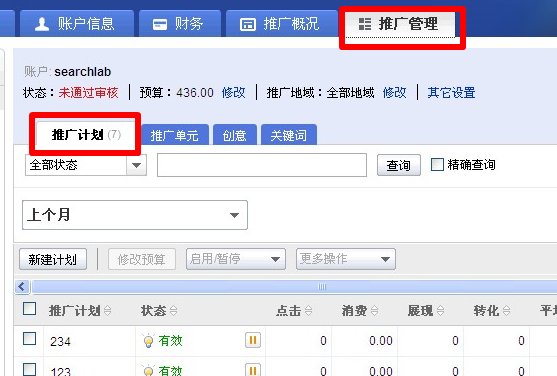
Task: Tick the checkbox for plan 234
Action: pyautogui.click(x=29, y=338)
